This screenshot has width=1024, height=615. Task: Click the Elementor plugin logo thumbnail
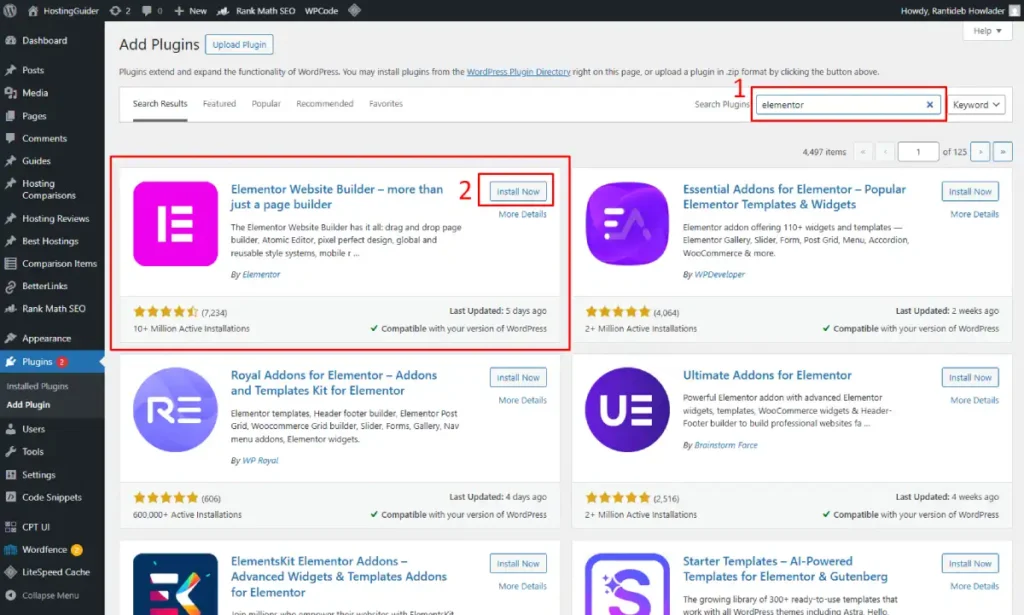click(x=176, y=224)
